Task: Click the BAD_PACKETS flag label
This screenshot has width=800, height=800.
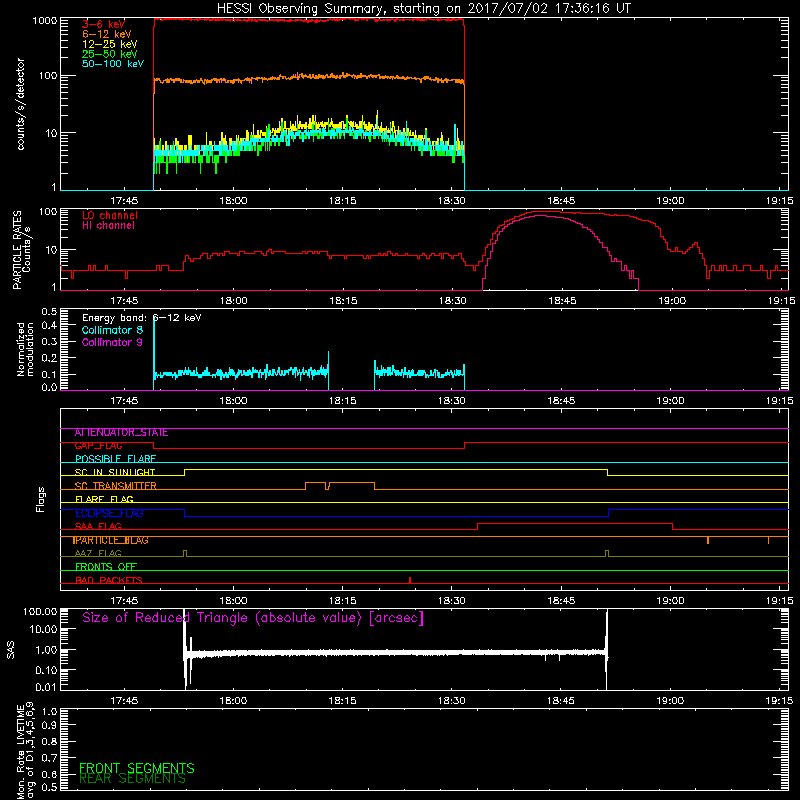Action: tap(109, 580)
